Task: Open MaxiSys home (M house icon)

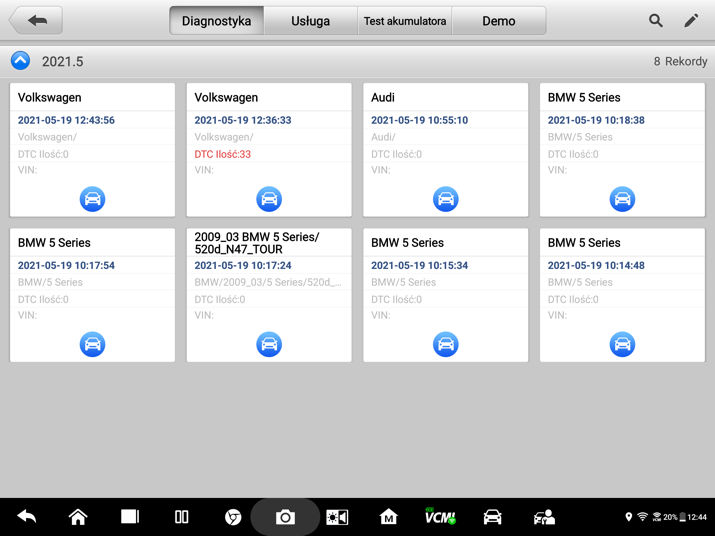Action: click(389, 517)
